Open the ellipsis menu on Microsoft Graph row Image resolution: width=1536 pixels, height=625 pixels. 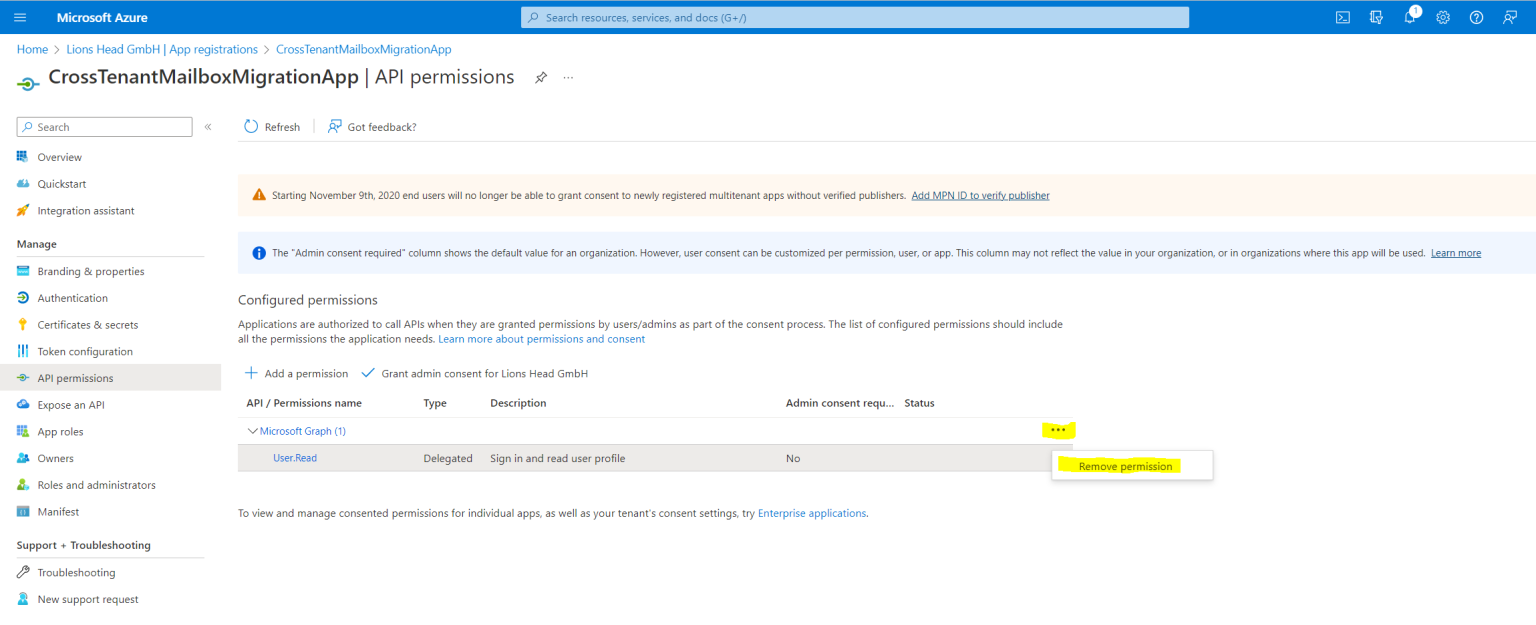coord(1058,430)
